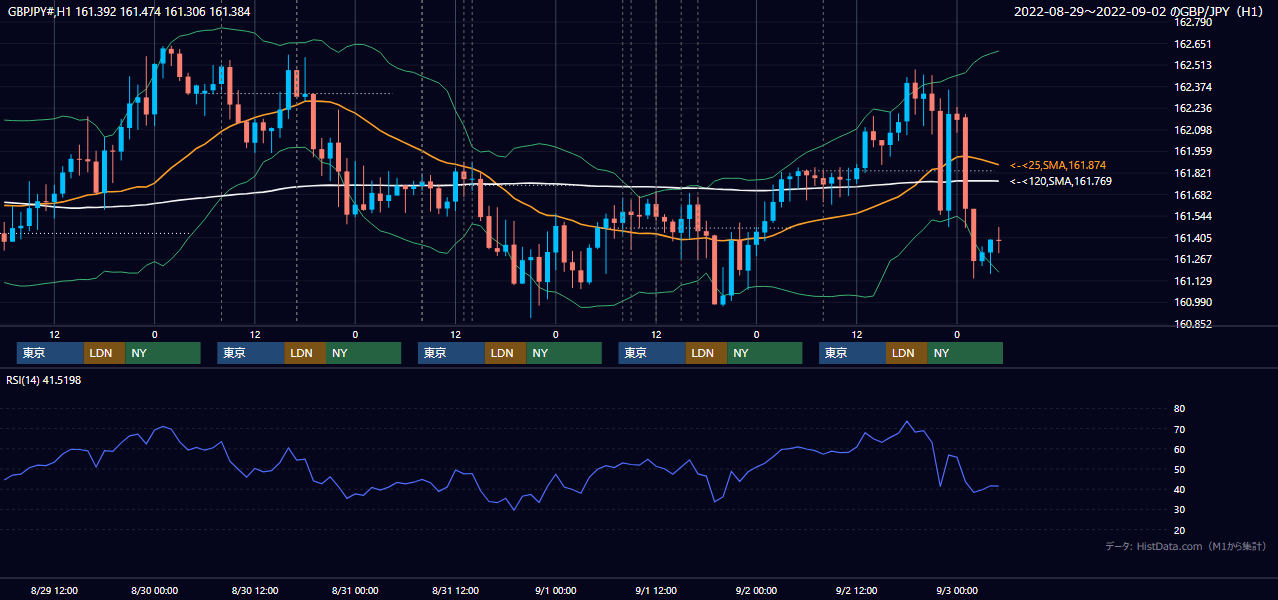1278x600 pixels.
Task: Select the 9/2 00:00 date label
Action: click(x=756, y=590)
